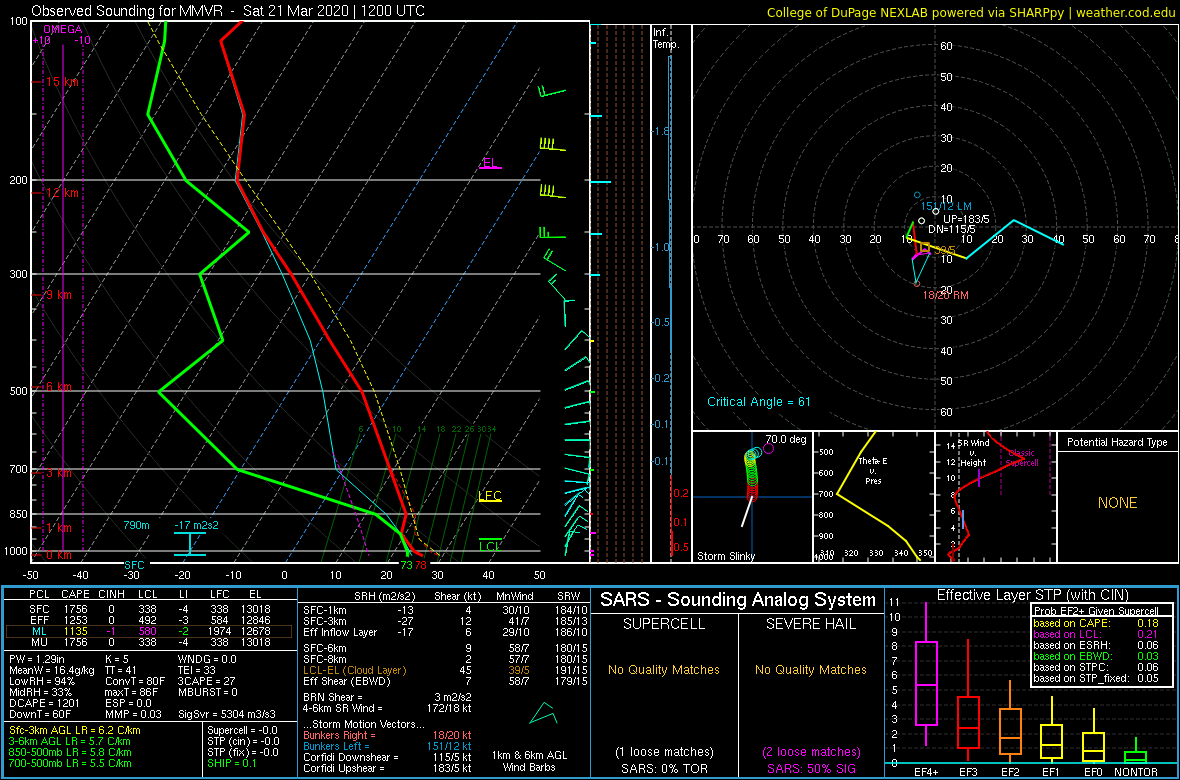Click the cyan "790m" value
Image resolution: width=1180 pixels, height=780 pixels.
[137, 526]
